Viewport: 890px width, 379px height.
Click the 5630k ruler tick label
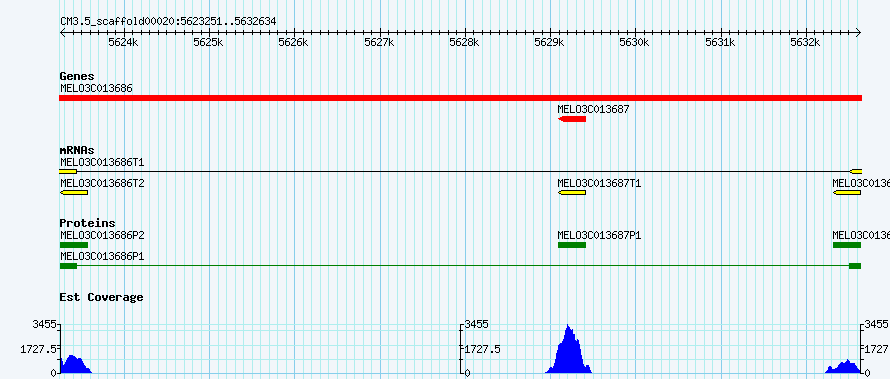[x=635, y=42]
